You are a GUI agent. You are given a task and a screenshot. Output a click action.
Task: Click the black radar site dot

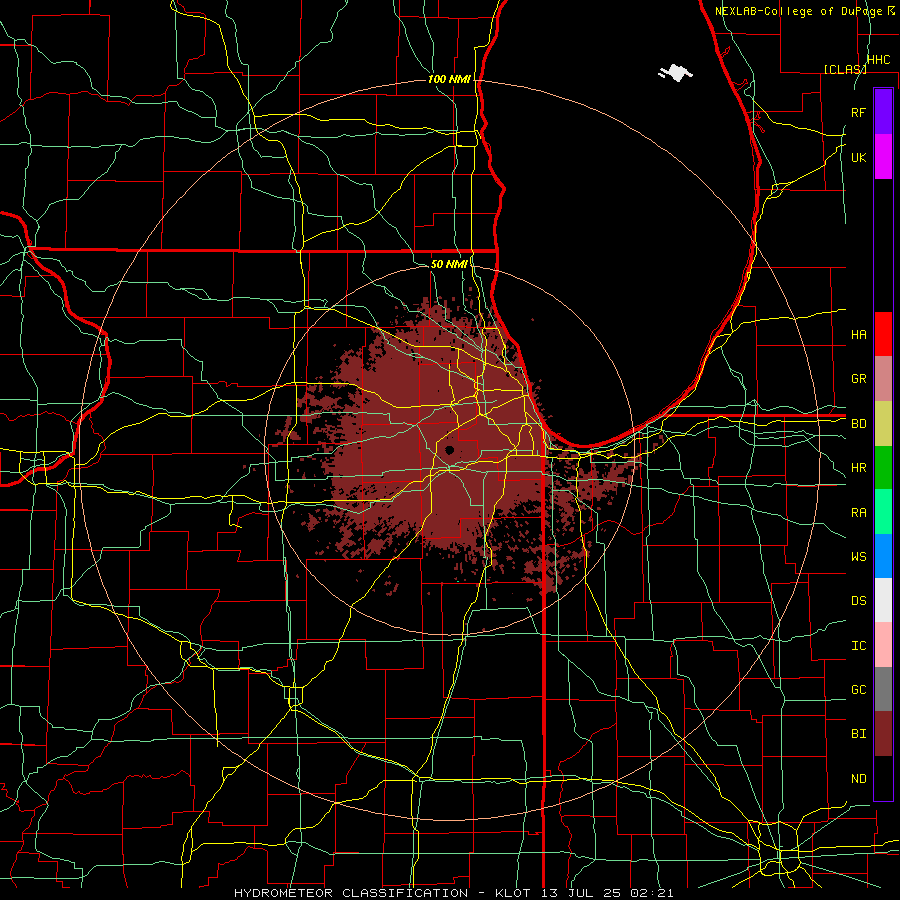449,450
